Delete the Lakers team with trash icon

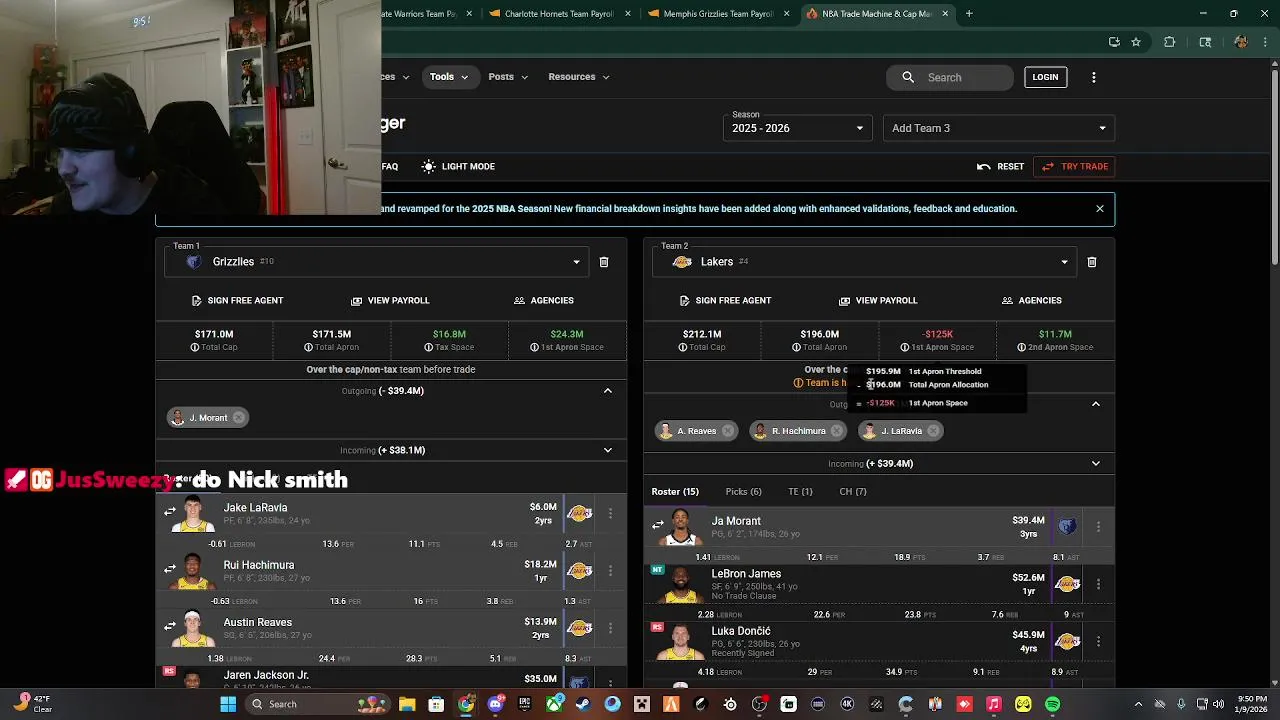click(x=1092, y=262)
